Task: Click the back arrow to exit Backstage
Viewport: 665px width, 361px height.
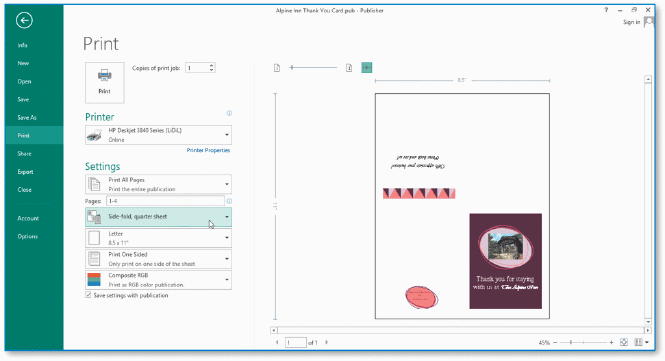Action: (x=24, y=20)
